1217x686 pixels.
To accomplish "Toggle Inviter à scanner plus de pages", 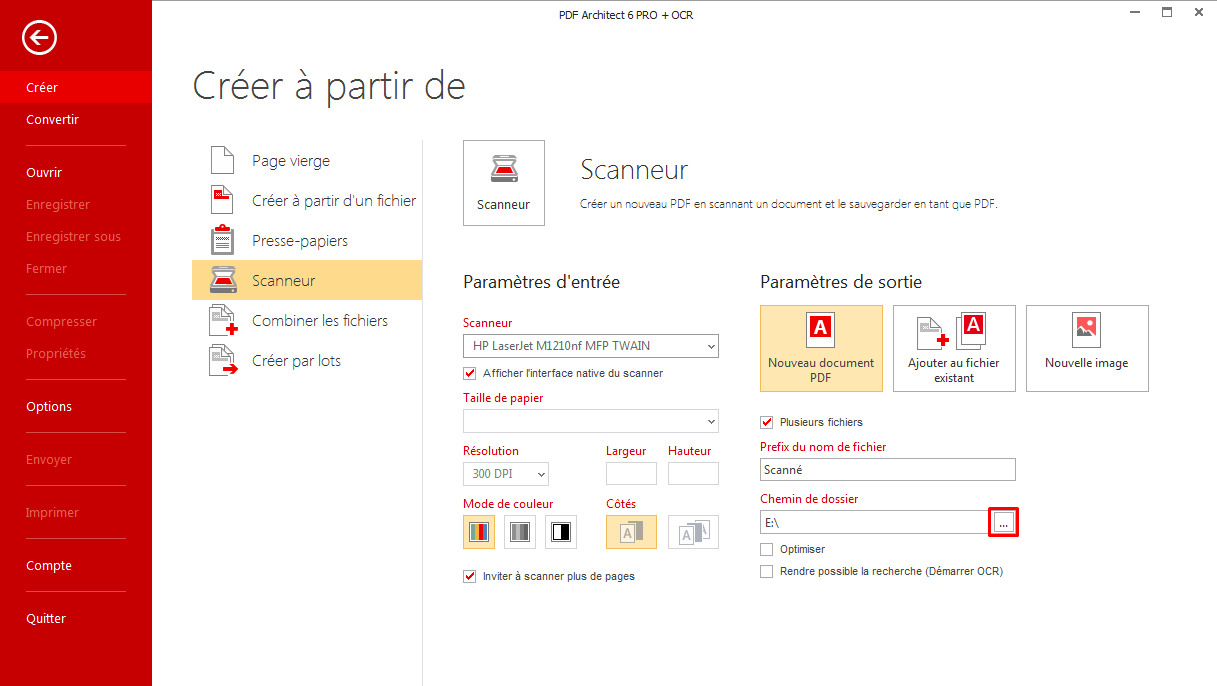I will coord(470,576).
